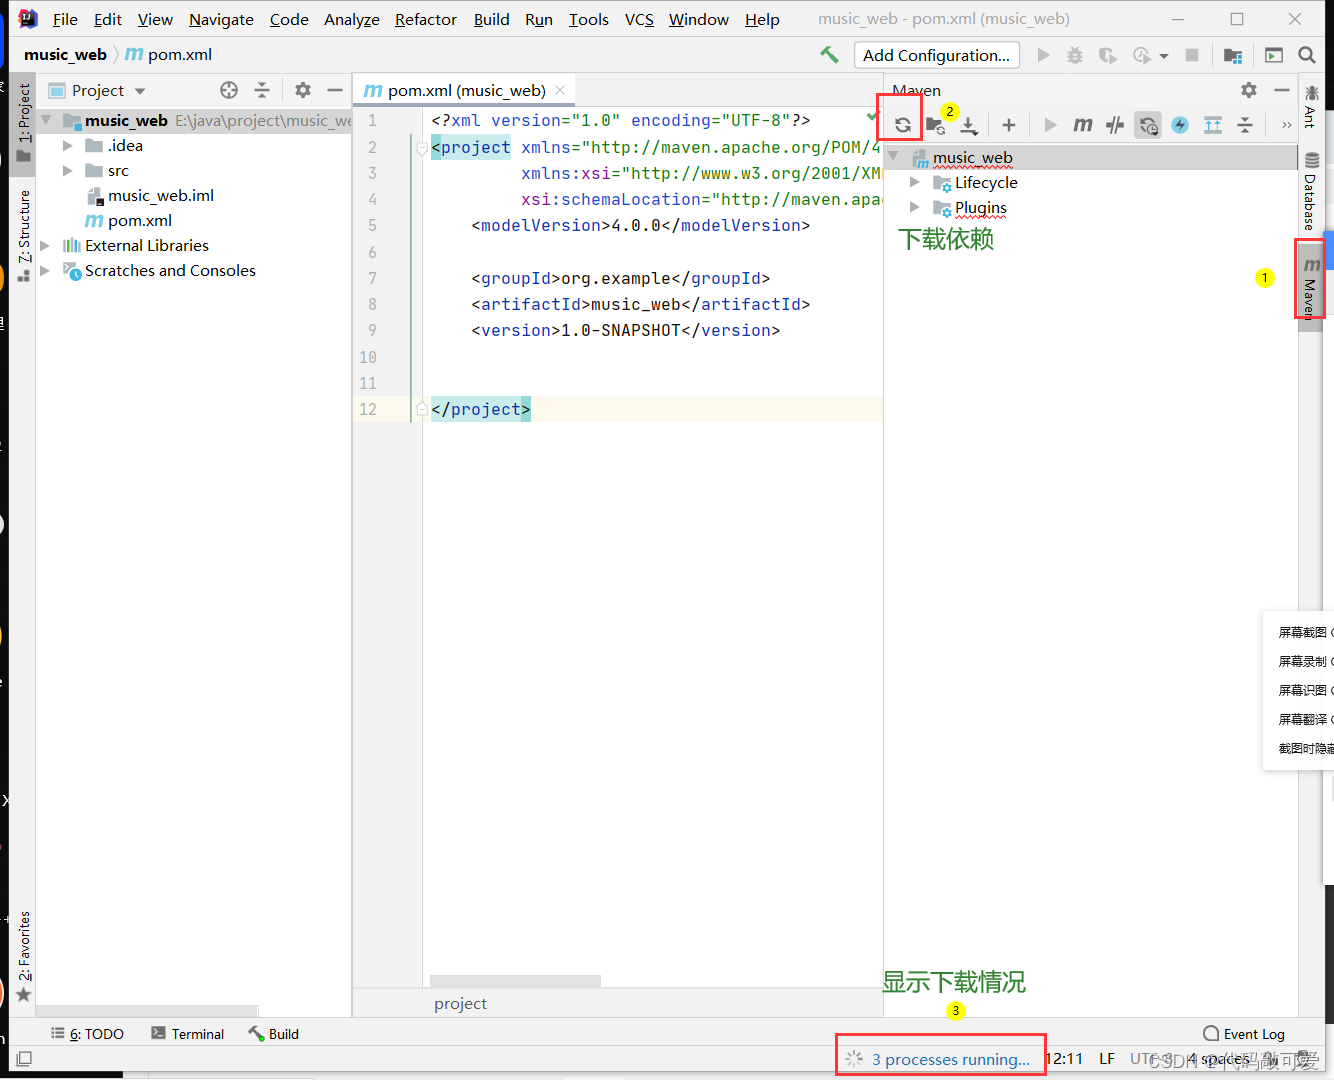Add a Maven project with plus icon
1334x1080 pixels.
click(1009, 125)
